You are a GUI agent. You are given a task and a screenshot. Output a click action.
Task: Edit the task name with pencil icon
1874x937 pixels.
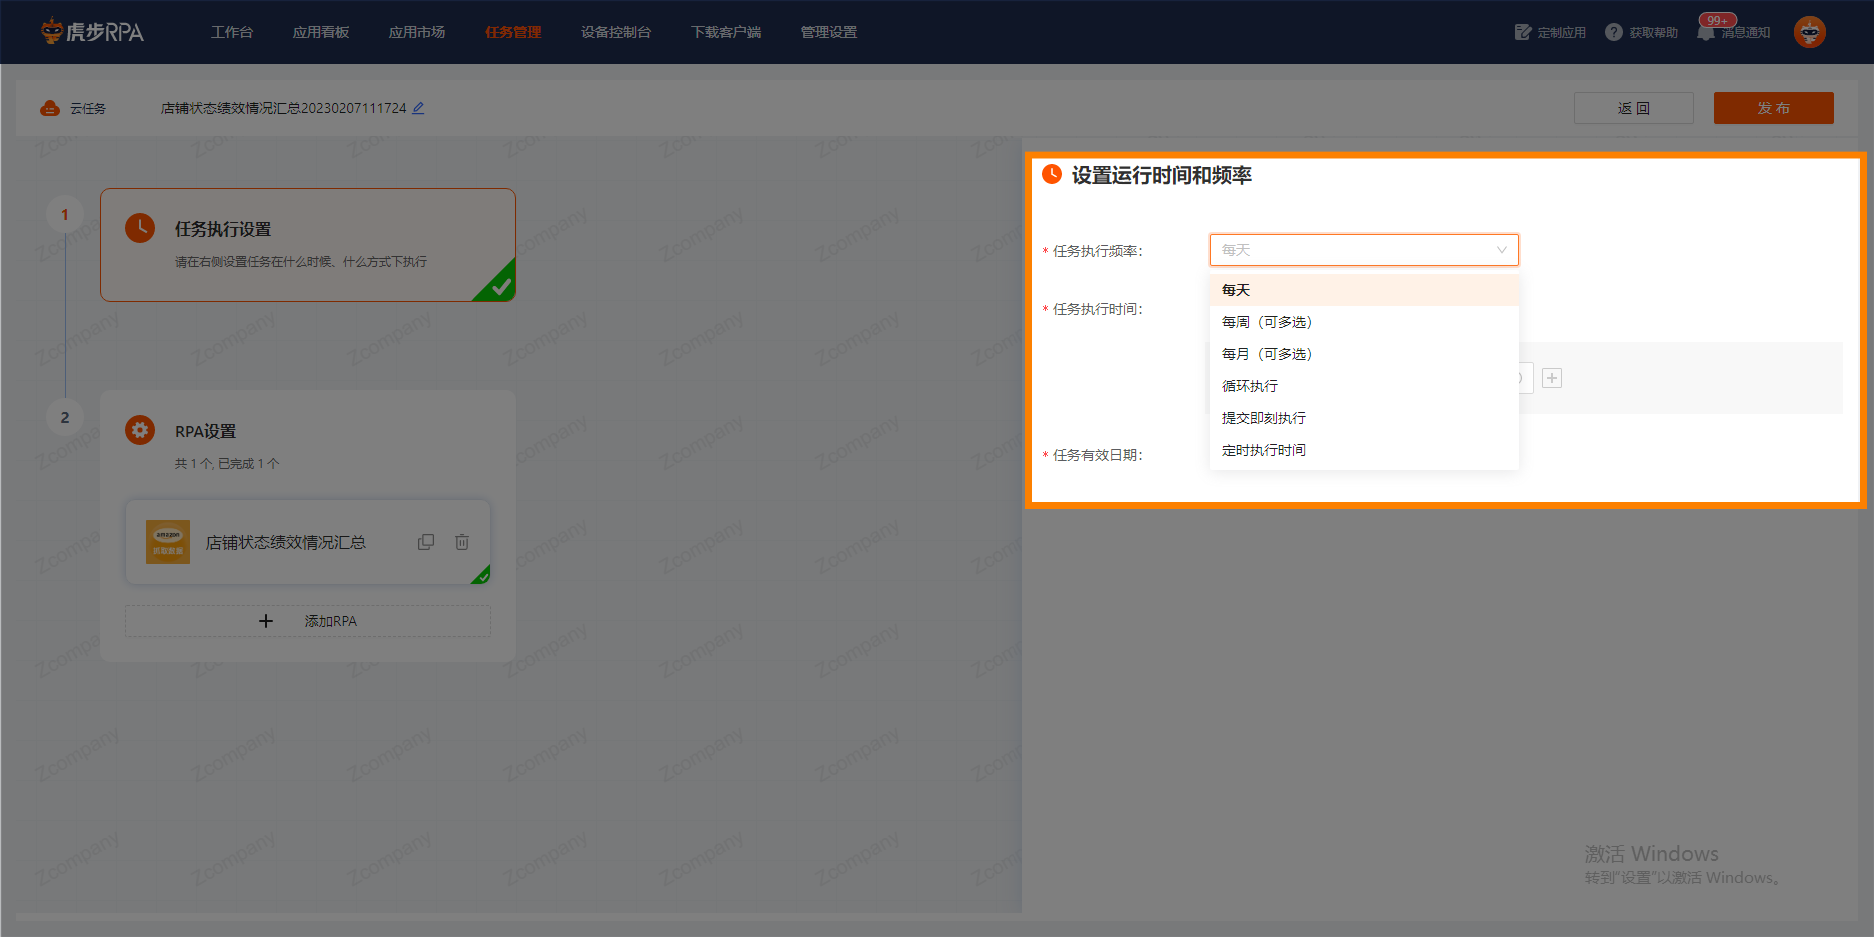coord(418,108)
